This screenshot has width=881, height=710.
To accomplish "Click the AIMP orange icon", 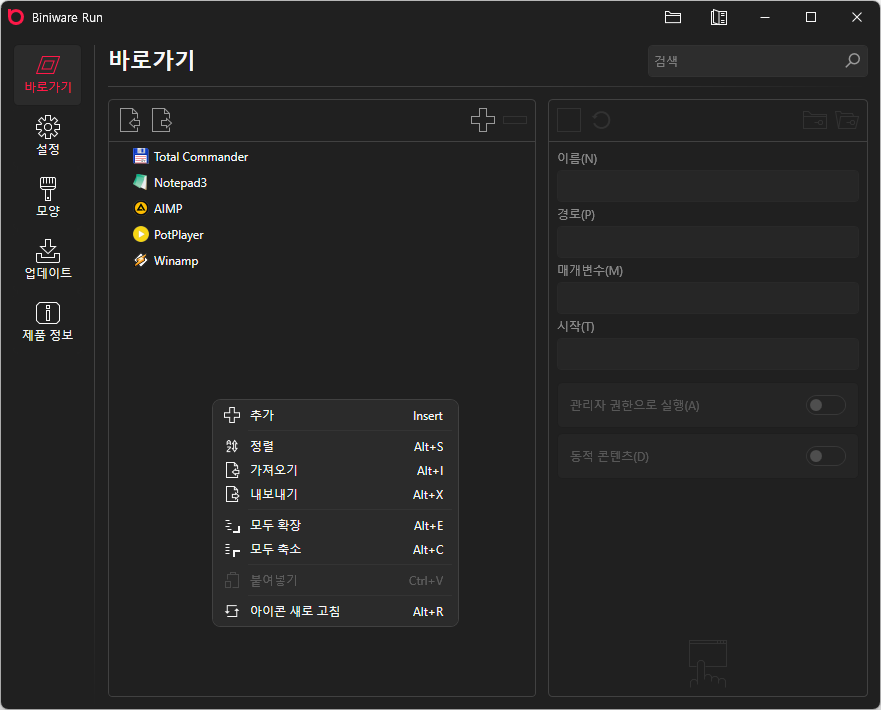I will (x=140, y=208).
